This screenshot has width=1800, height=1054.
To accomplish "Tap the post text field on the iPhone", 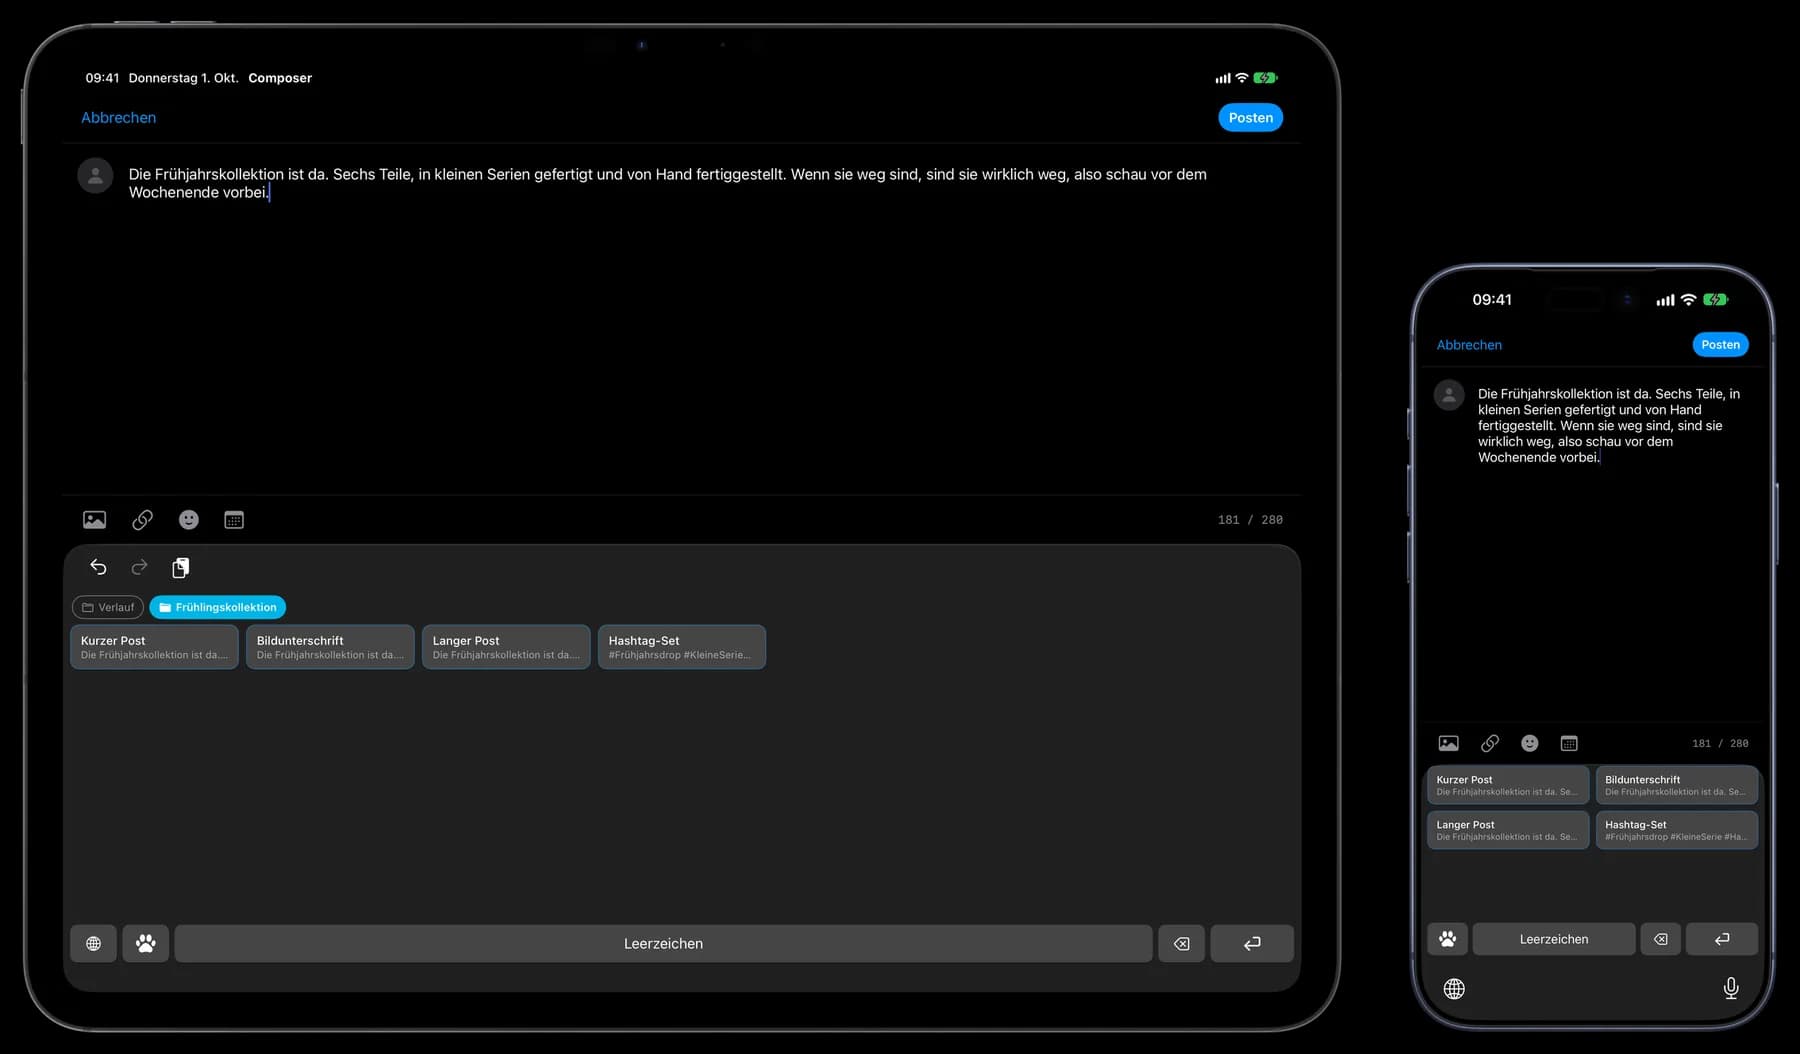I will 1610,426.
